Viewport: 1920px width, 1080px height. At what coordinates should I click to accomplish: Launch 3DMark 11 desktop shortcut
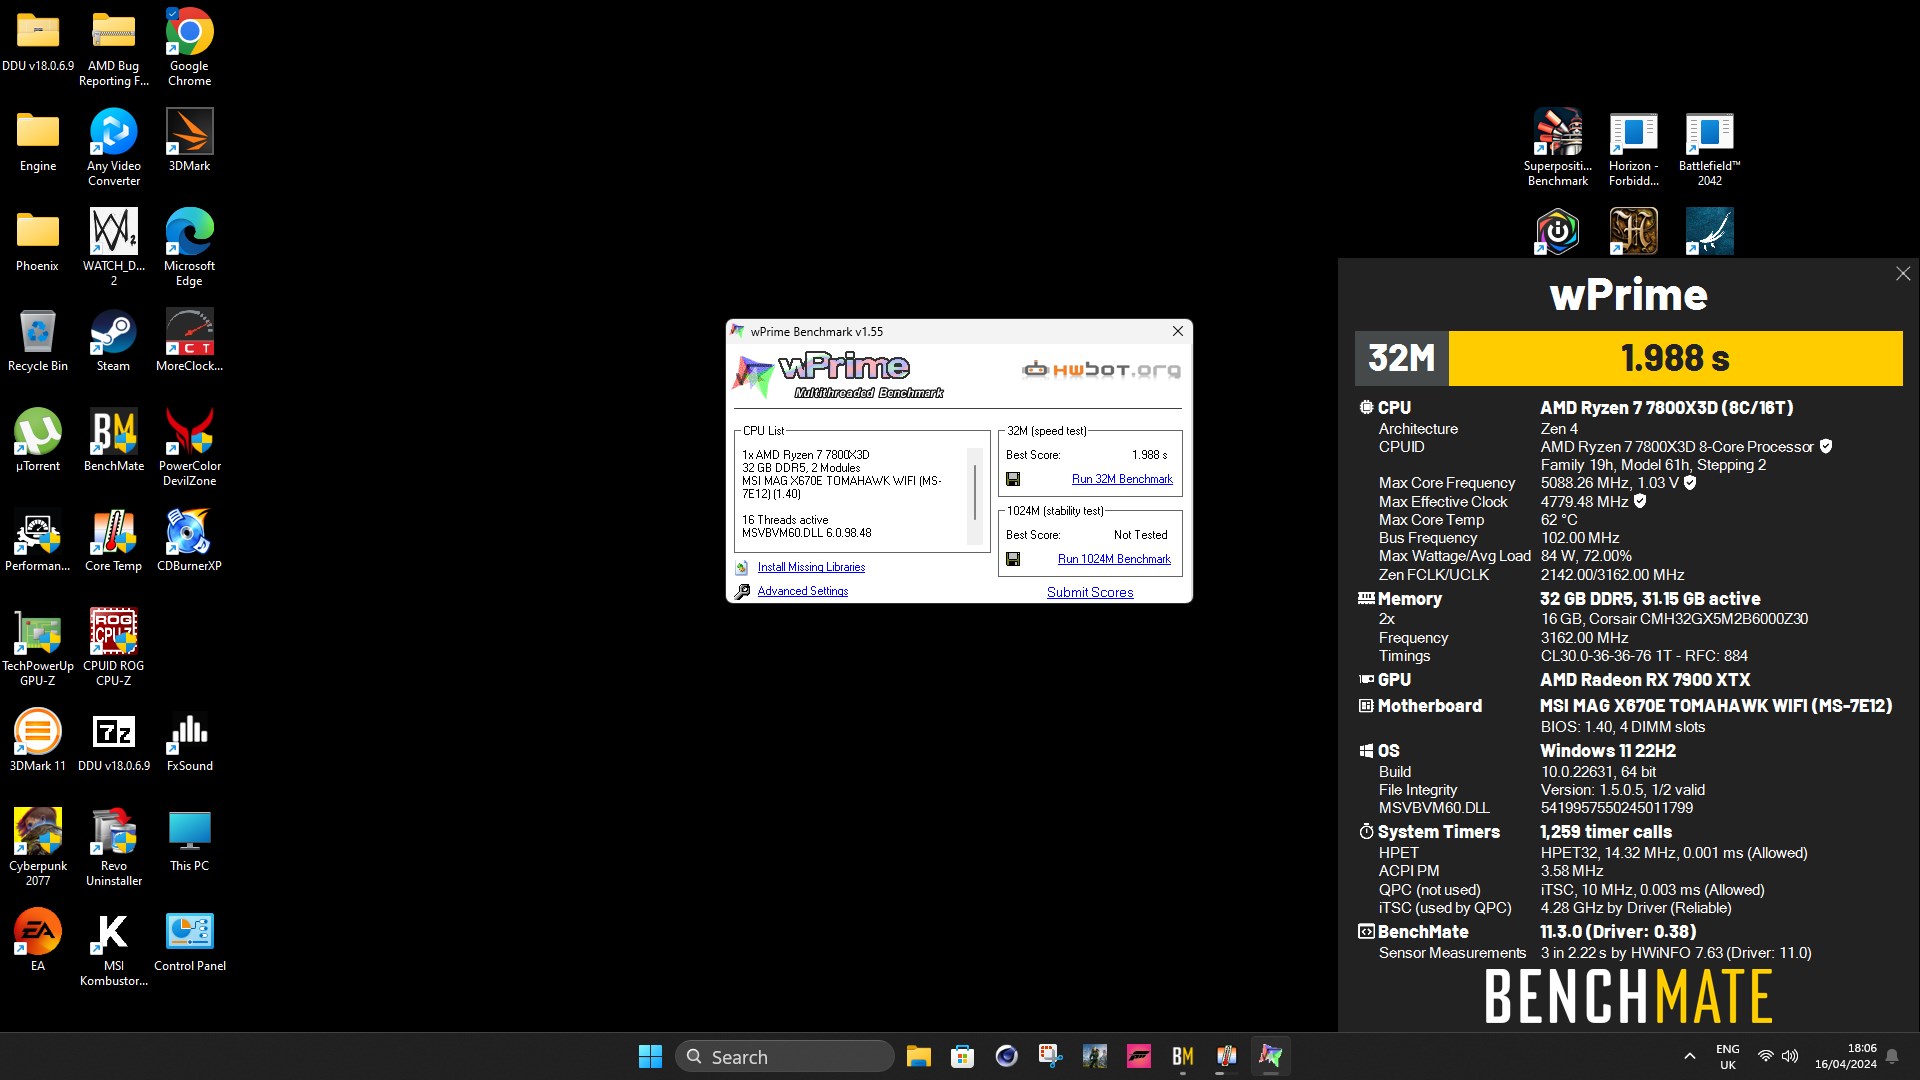pos(38,740)
